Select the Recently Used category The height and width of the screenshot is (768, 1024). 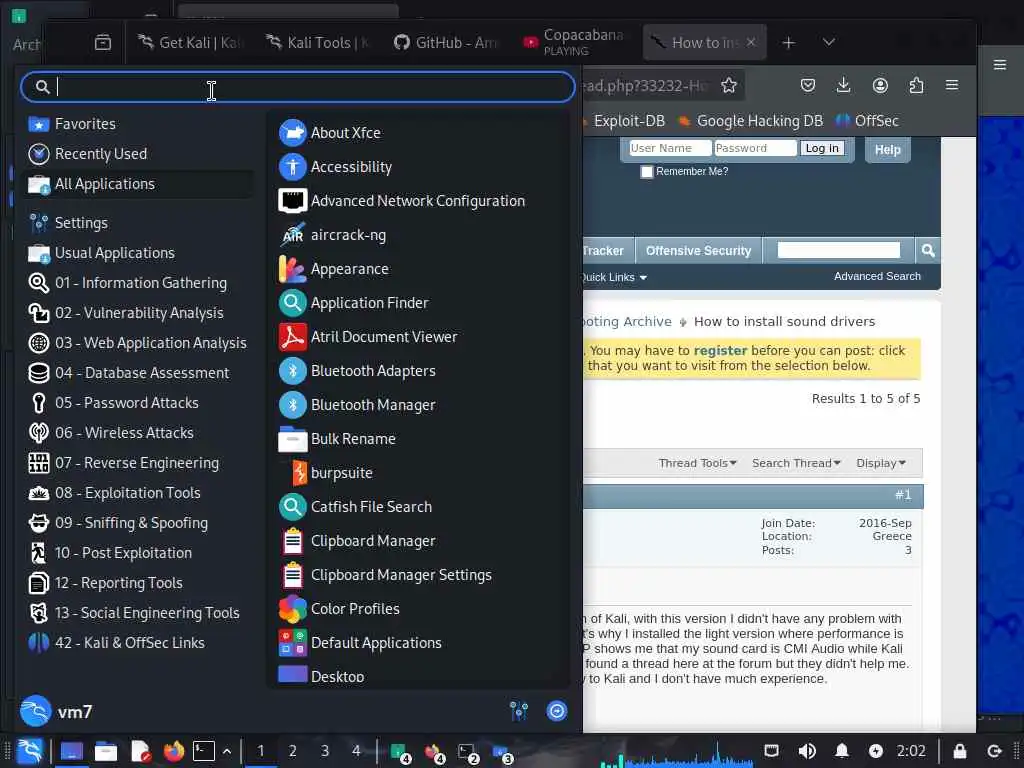coord(137,153)
